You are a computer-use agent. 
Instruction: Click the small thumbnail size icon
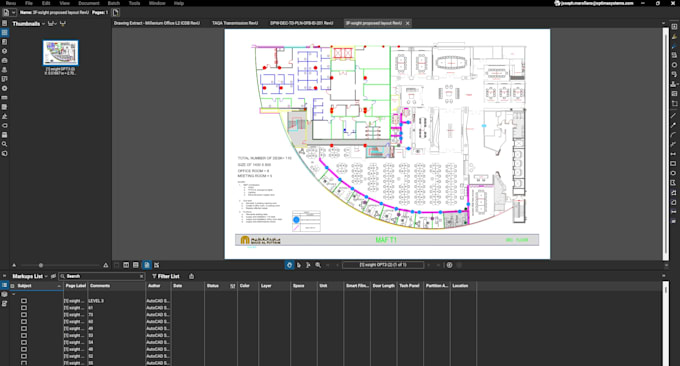coord(14,265)
